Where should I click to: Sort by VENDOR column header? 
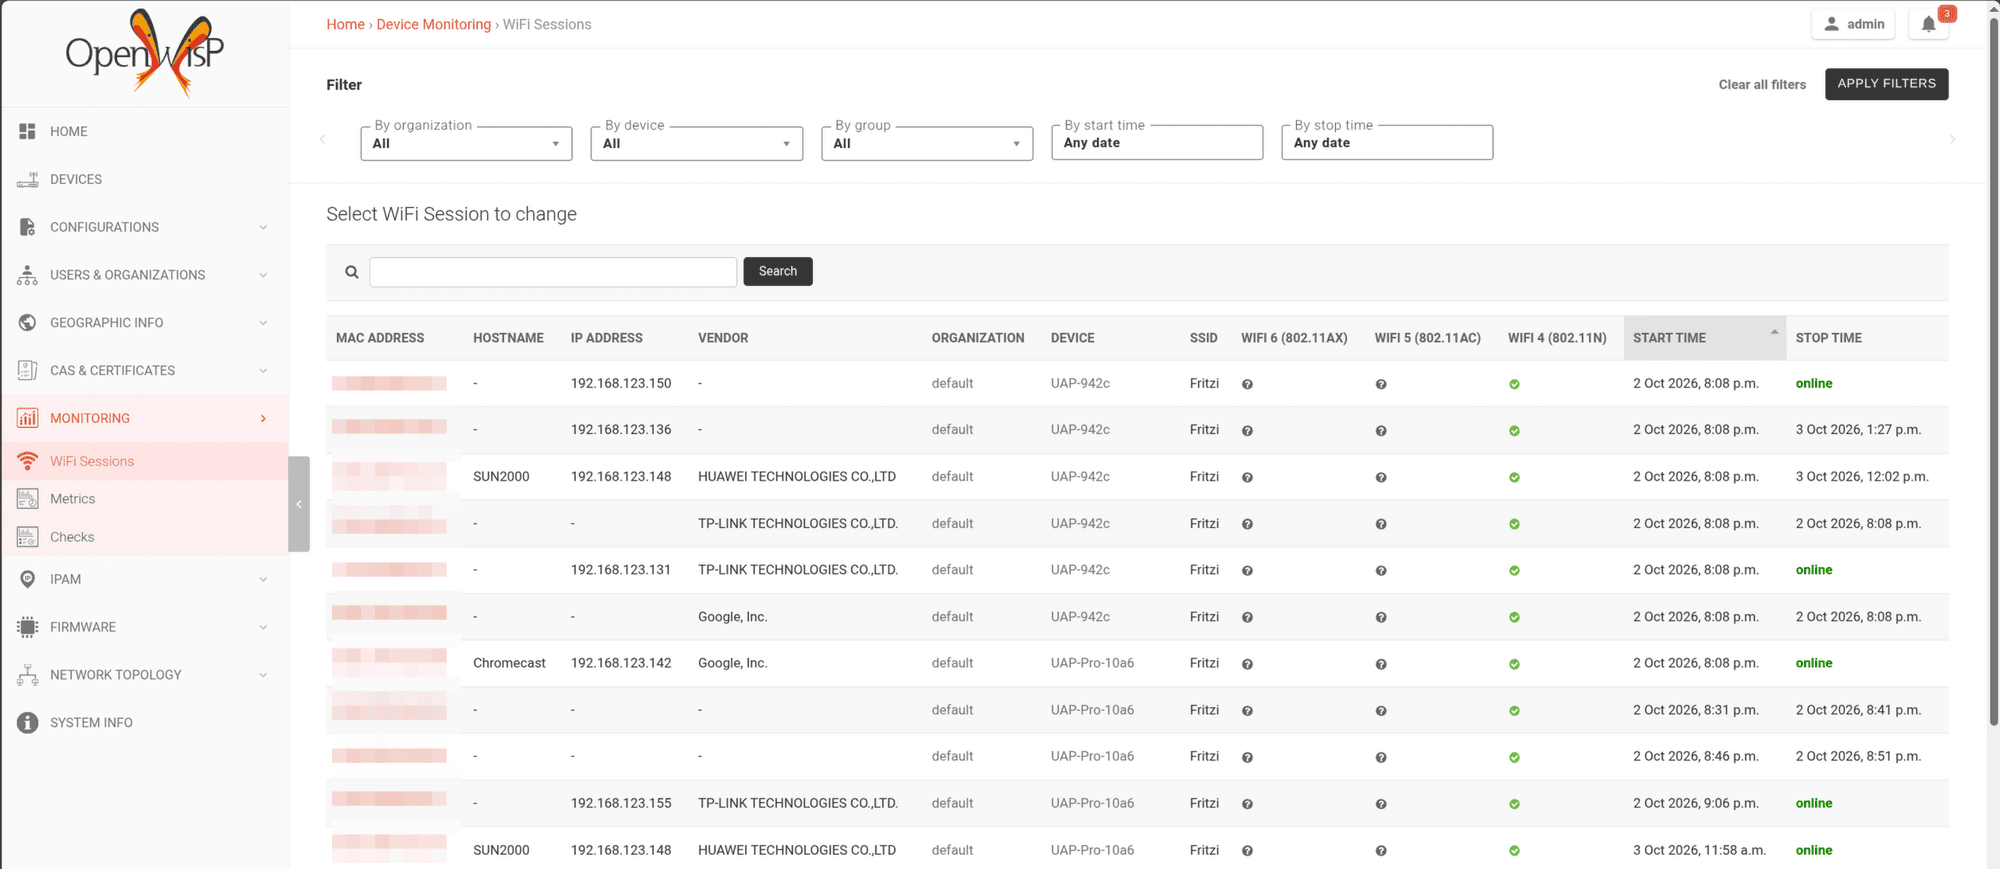point(723,338)
